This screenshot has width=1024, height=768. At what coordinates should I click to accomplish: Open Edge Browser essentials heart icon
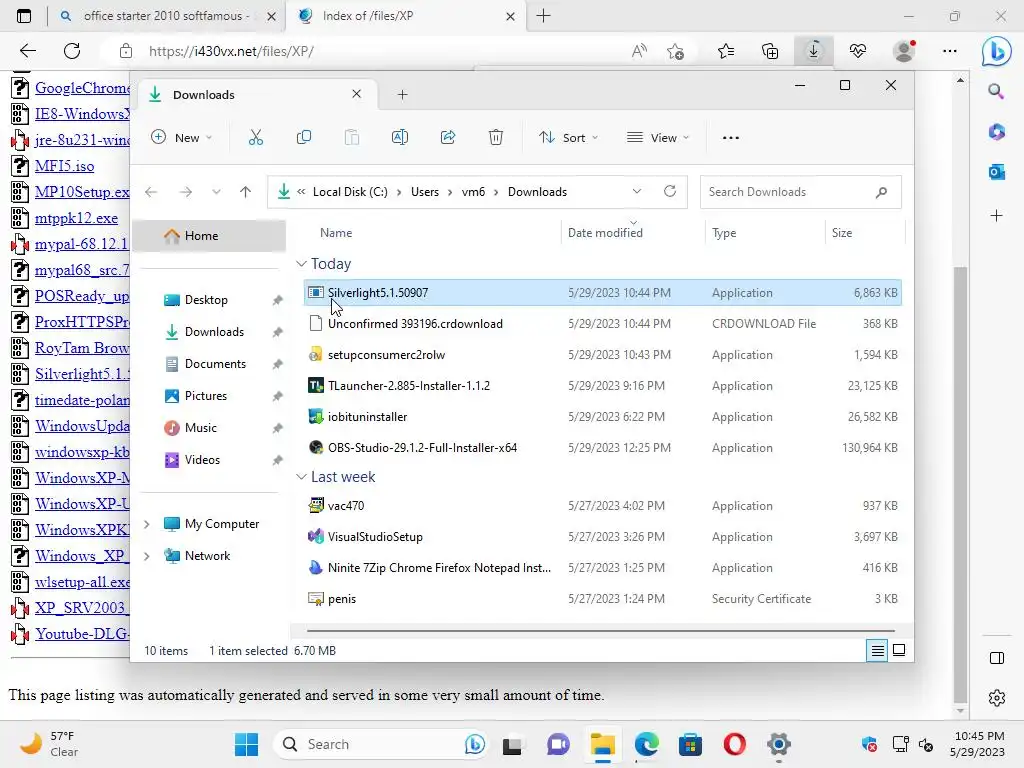tap(858, 51)
